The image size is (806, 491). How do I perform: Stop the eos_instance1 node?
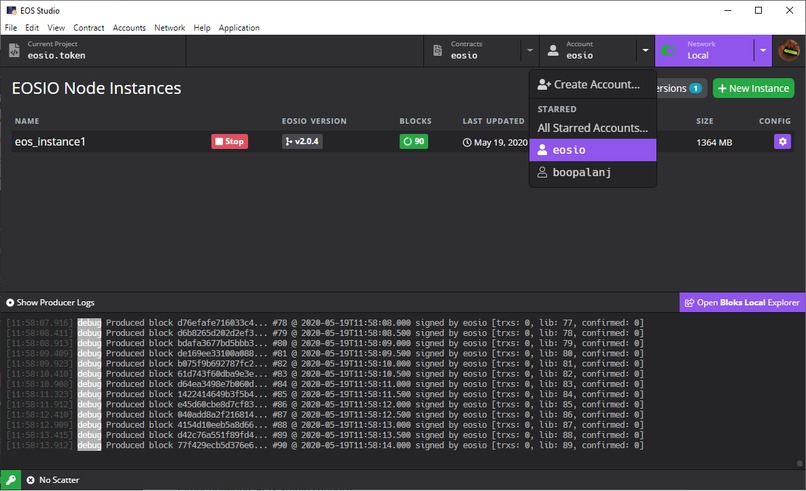tap(229, 141)
